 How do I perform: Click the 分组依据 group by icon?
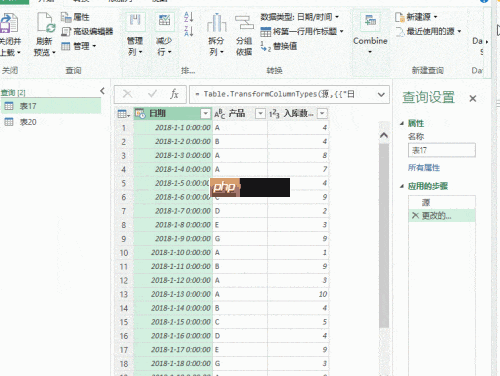click(244, 23)
